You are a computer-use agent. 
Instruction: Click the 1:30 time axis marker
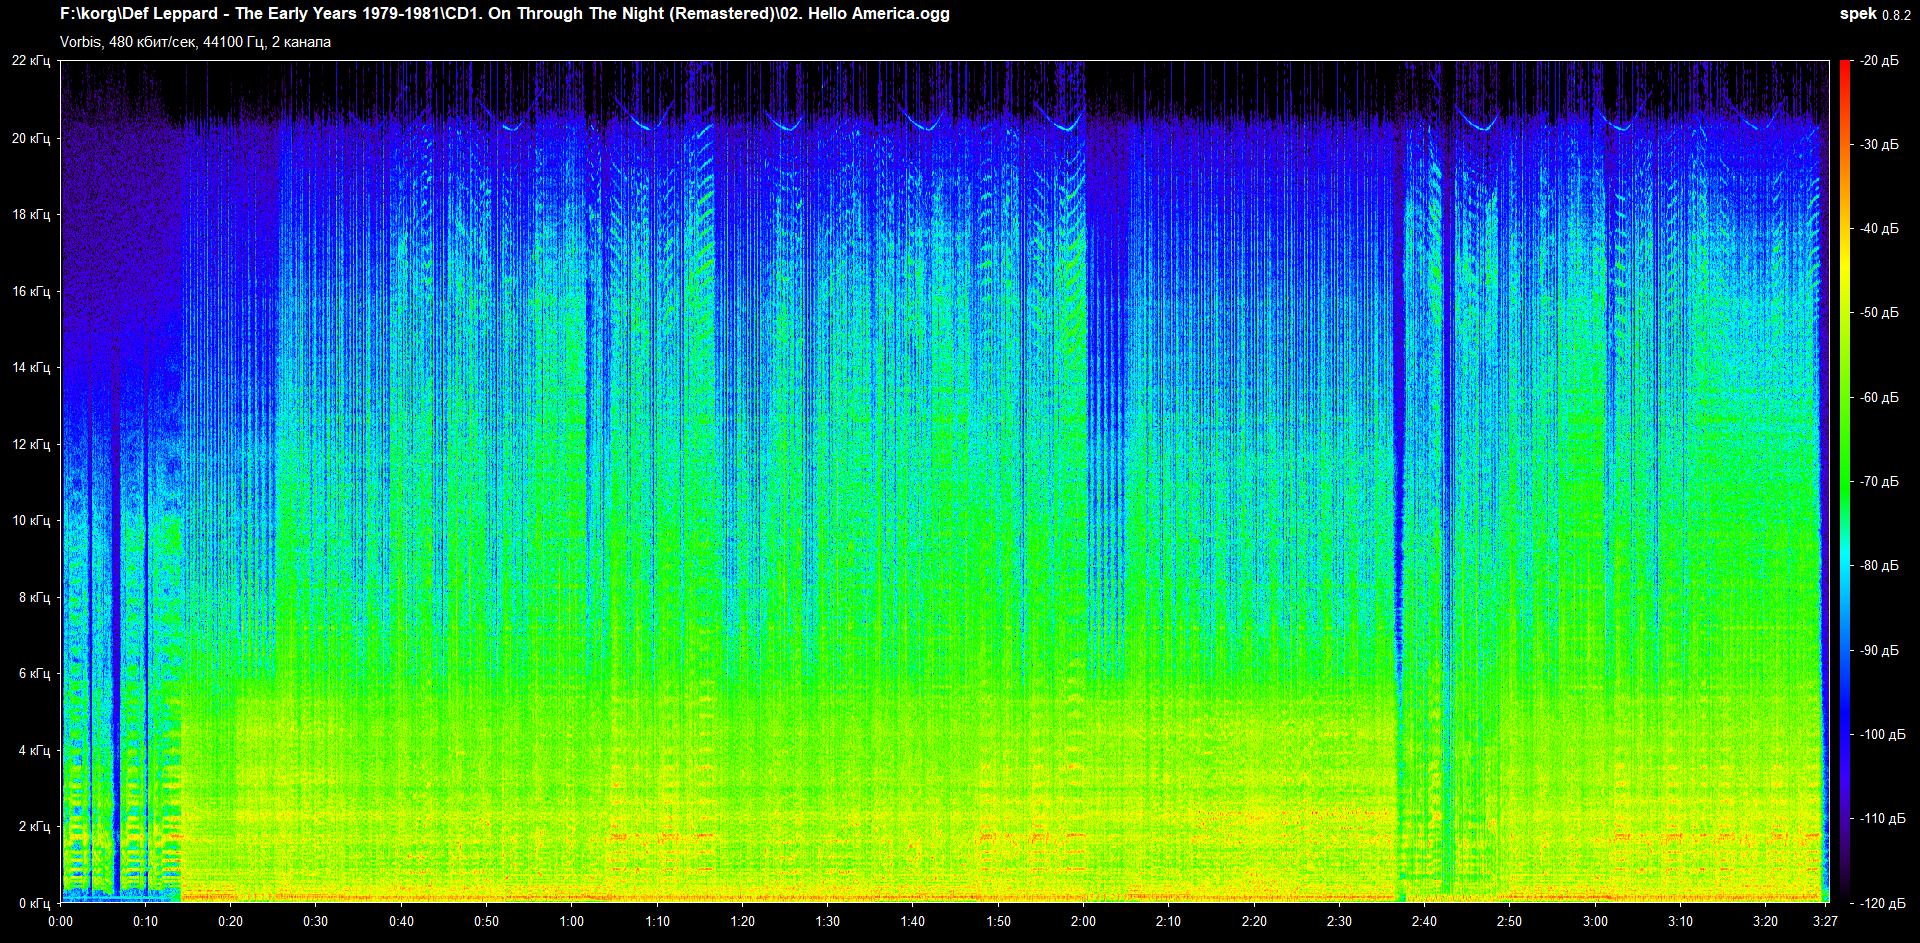(x=827, y=921)
